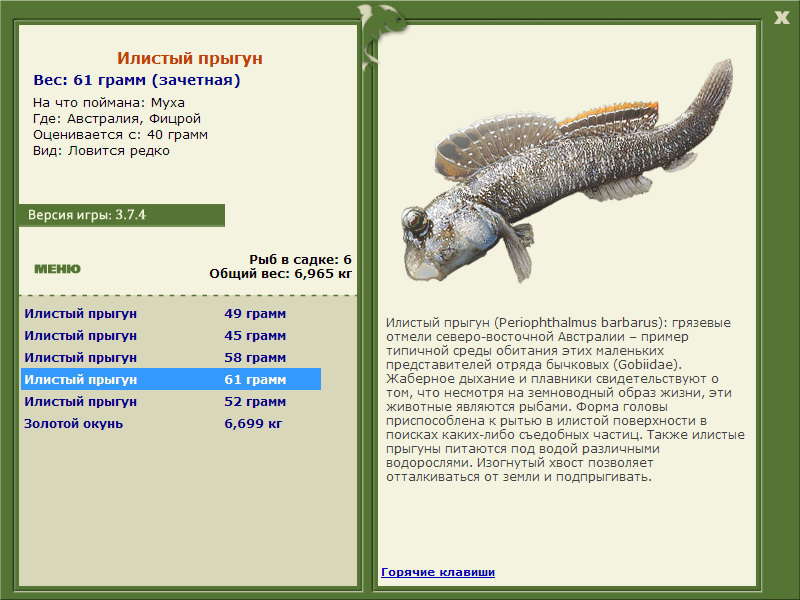The image size is (800, 600).
Task: Close the fish keepnet window with X
Action: (781, 18)
